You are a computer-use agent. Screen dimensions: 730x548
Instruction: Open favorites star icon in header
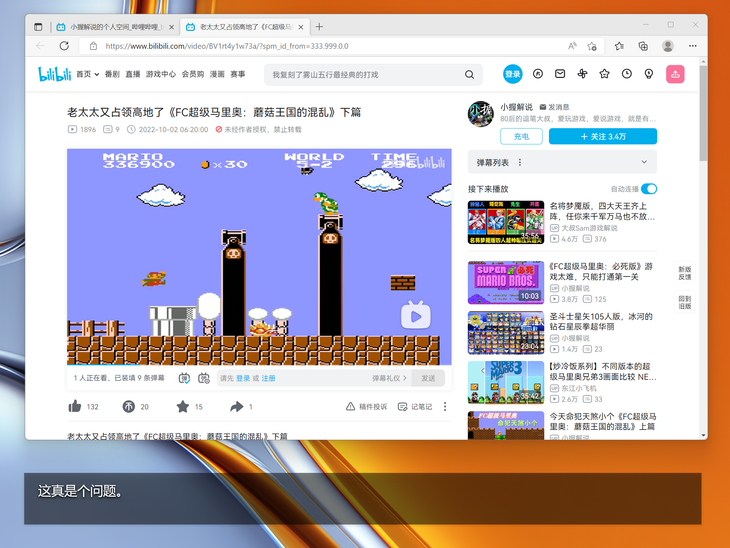(604, 74)
